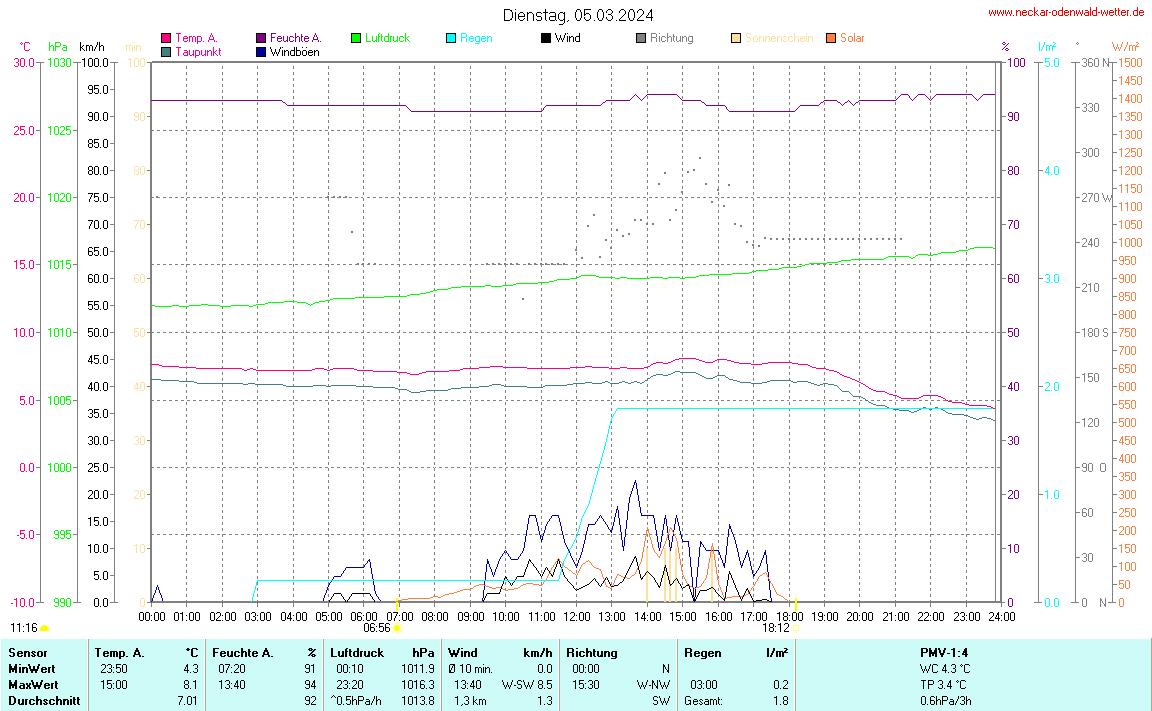
Task: Click the sun icon next to 11:16
Action: click(45, 628)
